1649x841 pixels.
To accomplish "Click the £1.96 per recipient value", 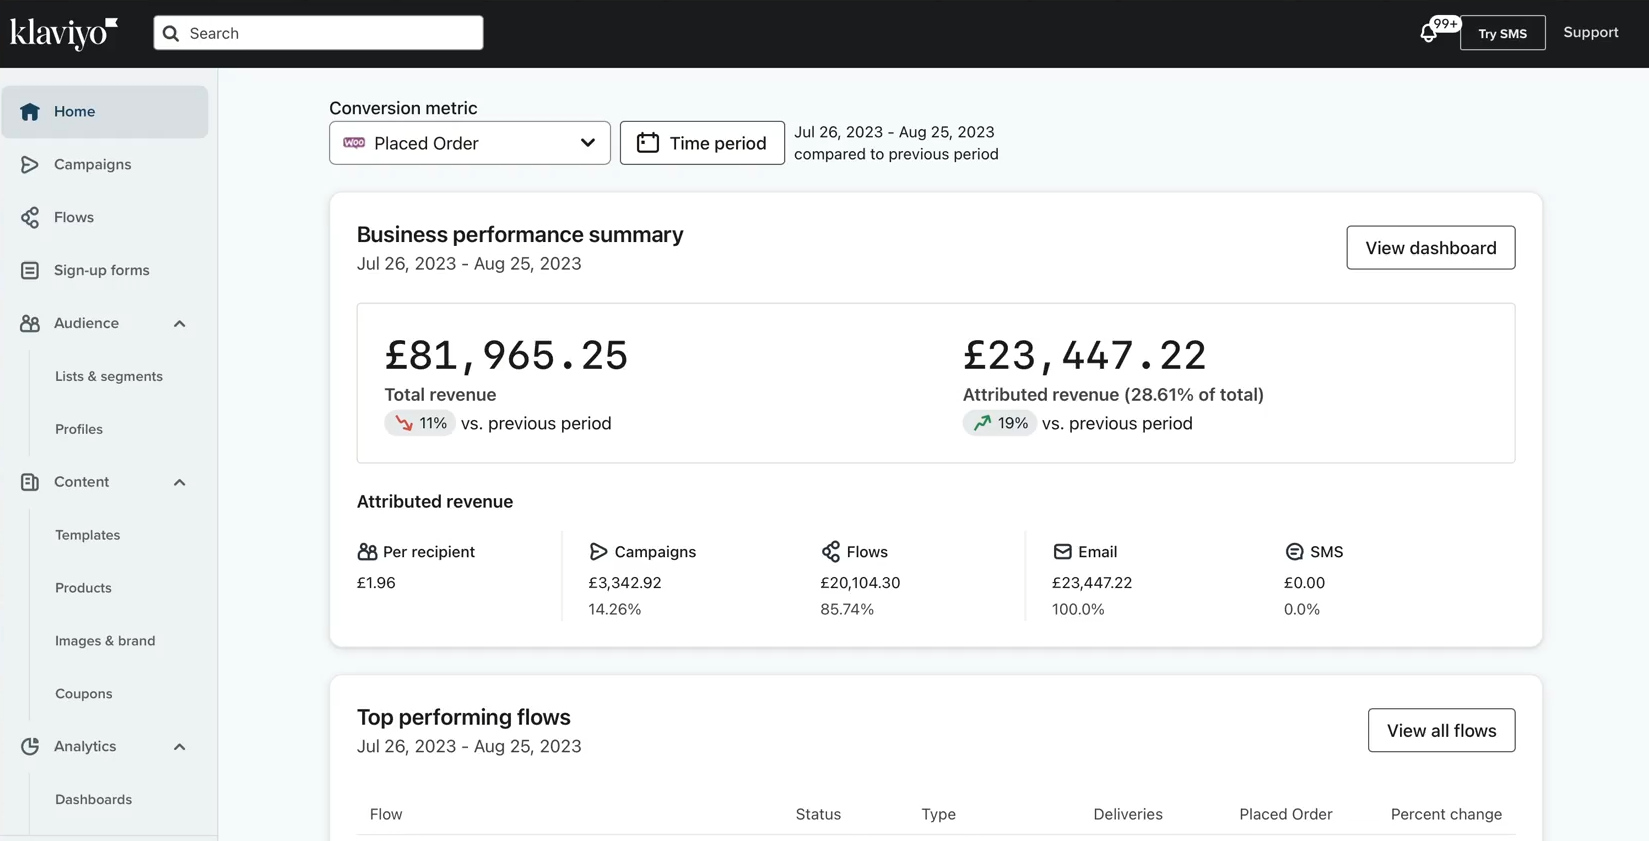I will (x=376, y=583).
